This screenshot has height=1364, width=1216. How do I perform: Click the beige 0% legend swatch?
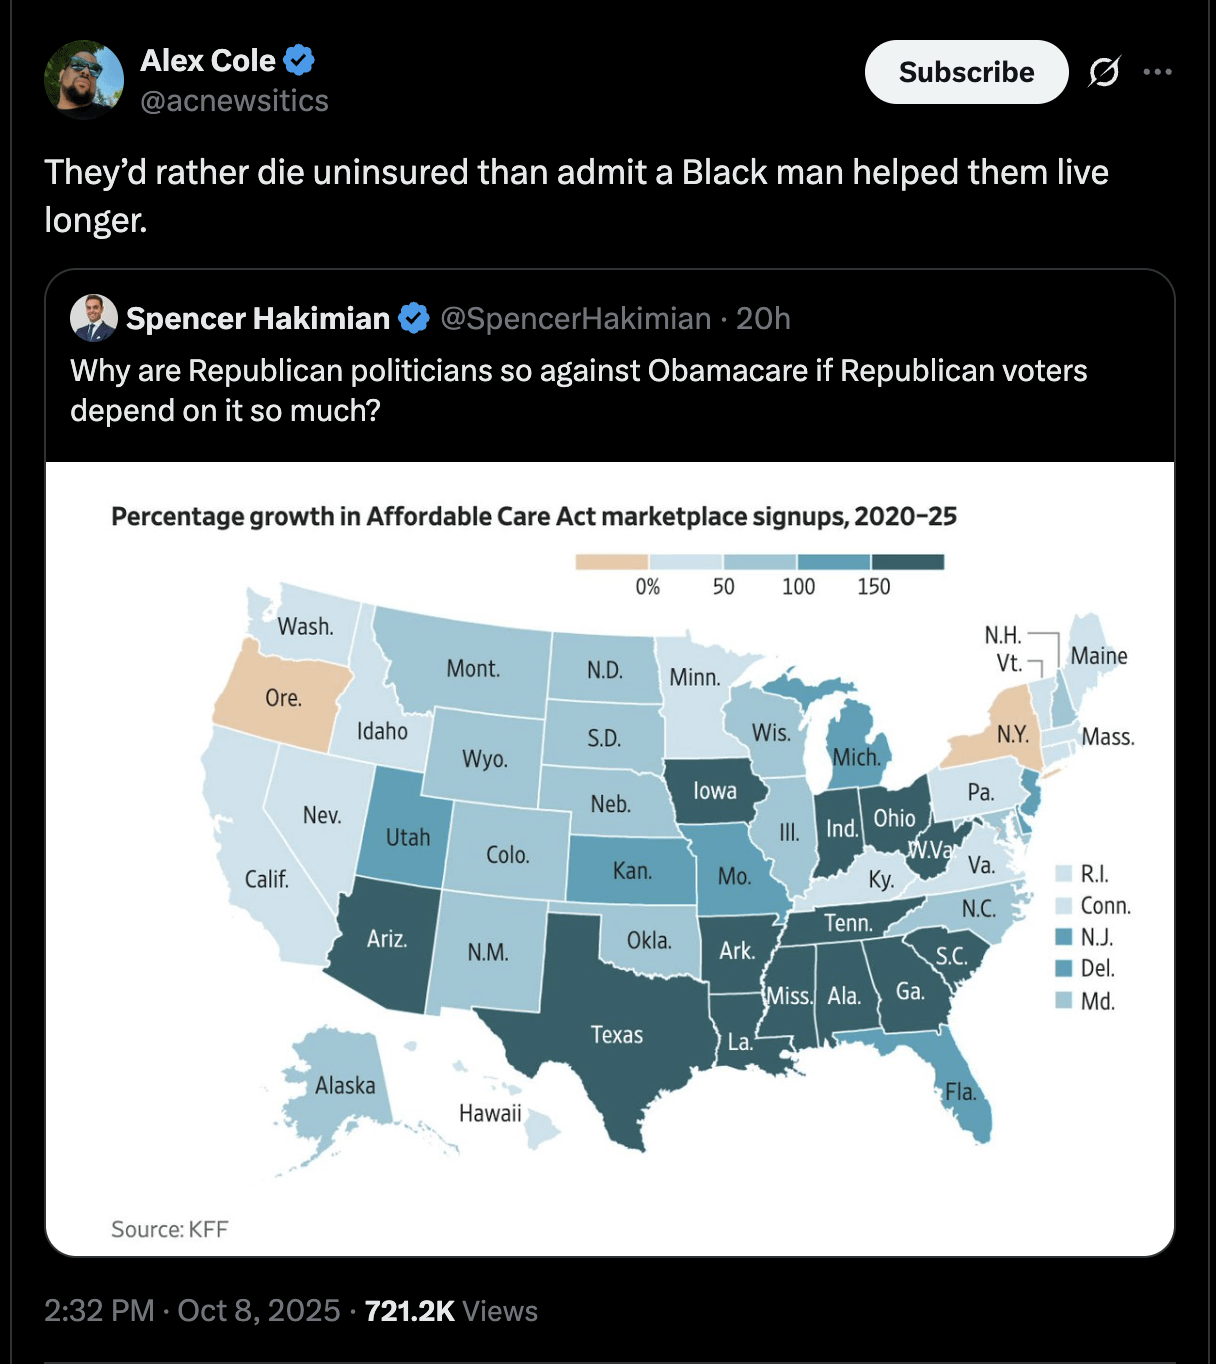pyautogui.click(x=611, y=562)
